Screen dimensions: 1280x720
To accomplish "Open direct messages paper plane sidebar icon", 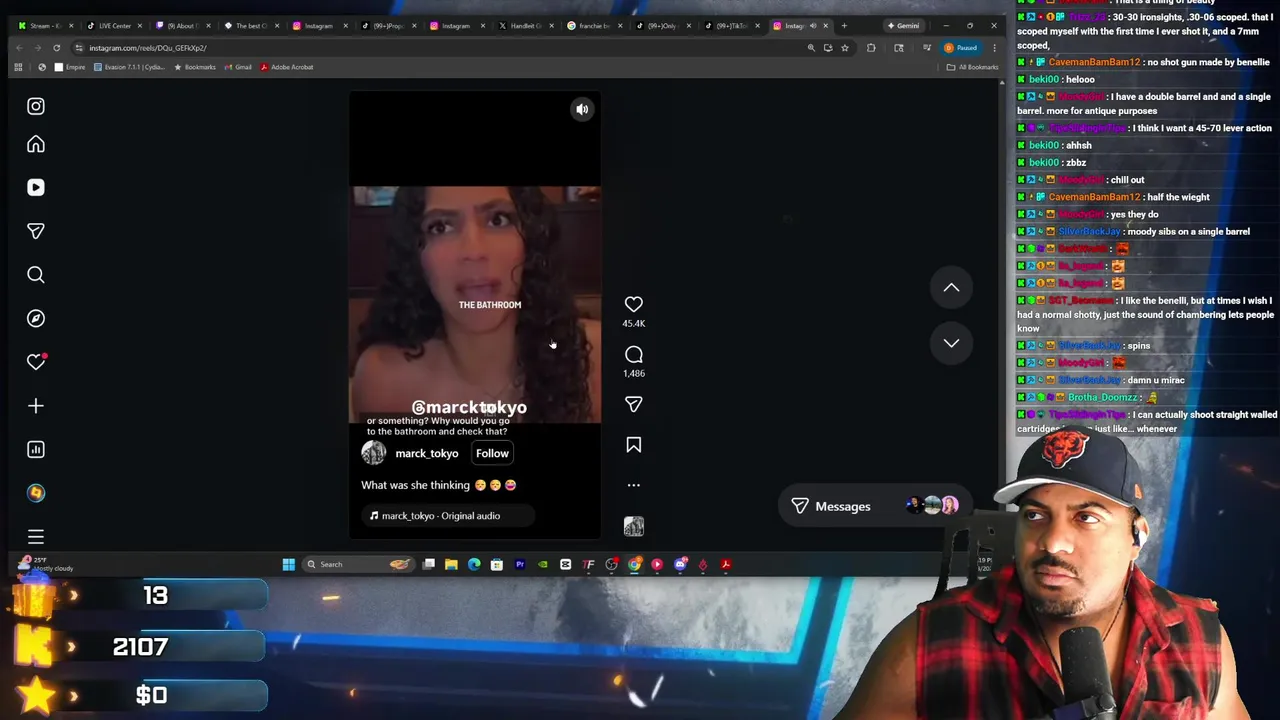I will tap(36, 231).
